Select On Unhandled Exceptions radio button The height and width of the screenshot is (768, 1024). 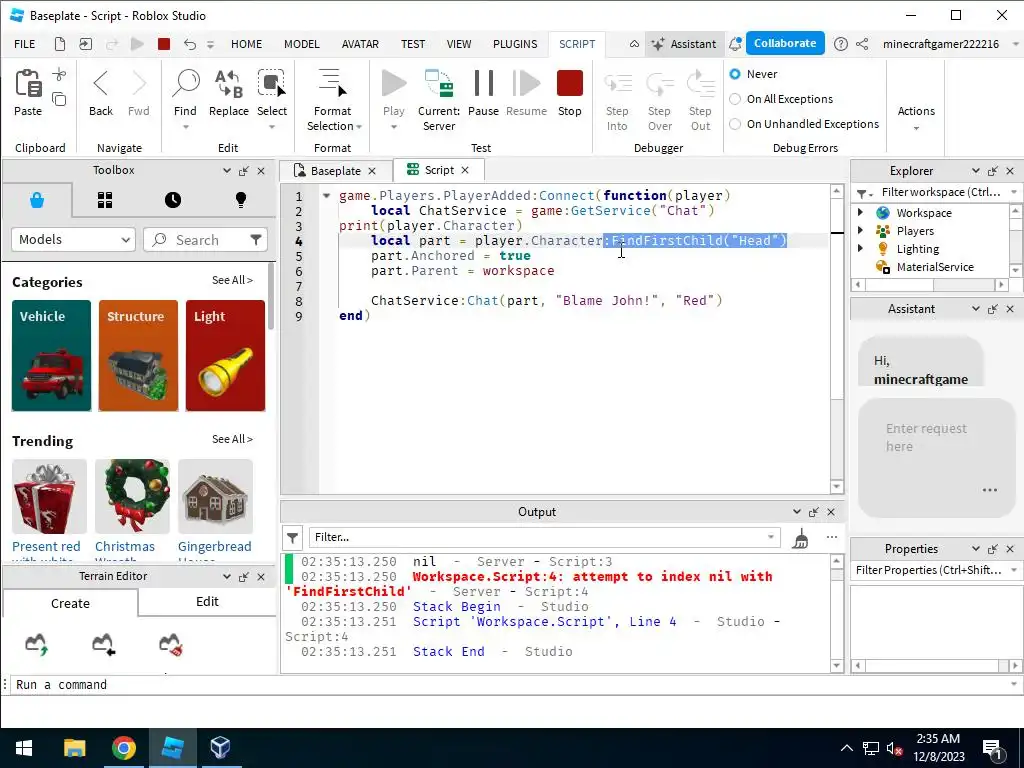click(735, 123)
